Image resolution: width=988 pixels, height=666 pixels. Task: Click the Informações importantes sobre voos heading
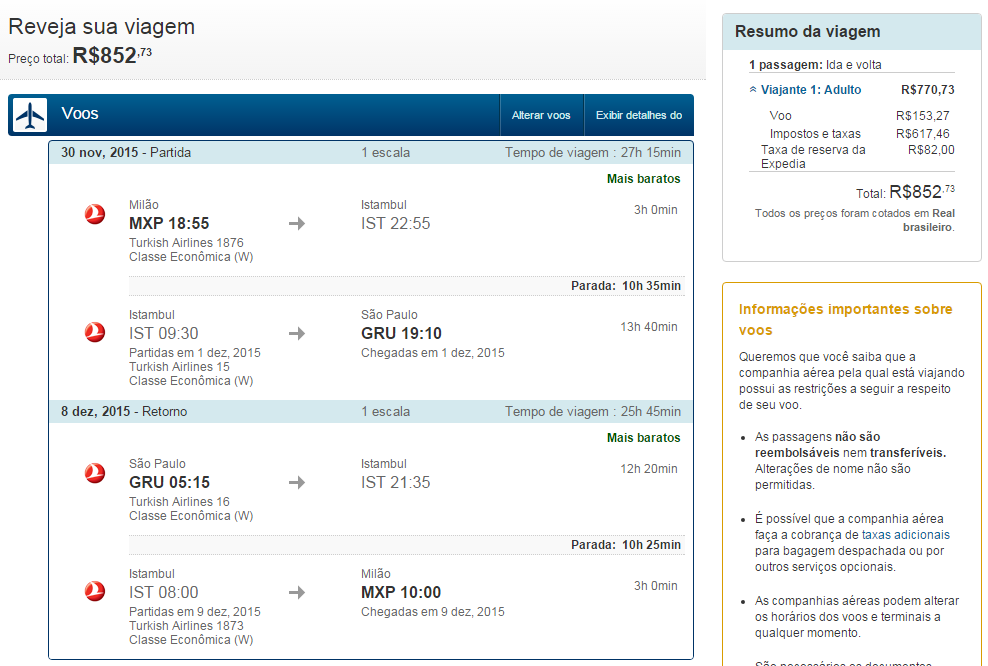(x=846, y=319)
